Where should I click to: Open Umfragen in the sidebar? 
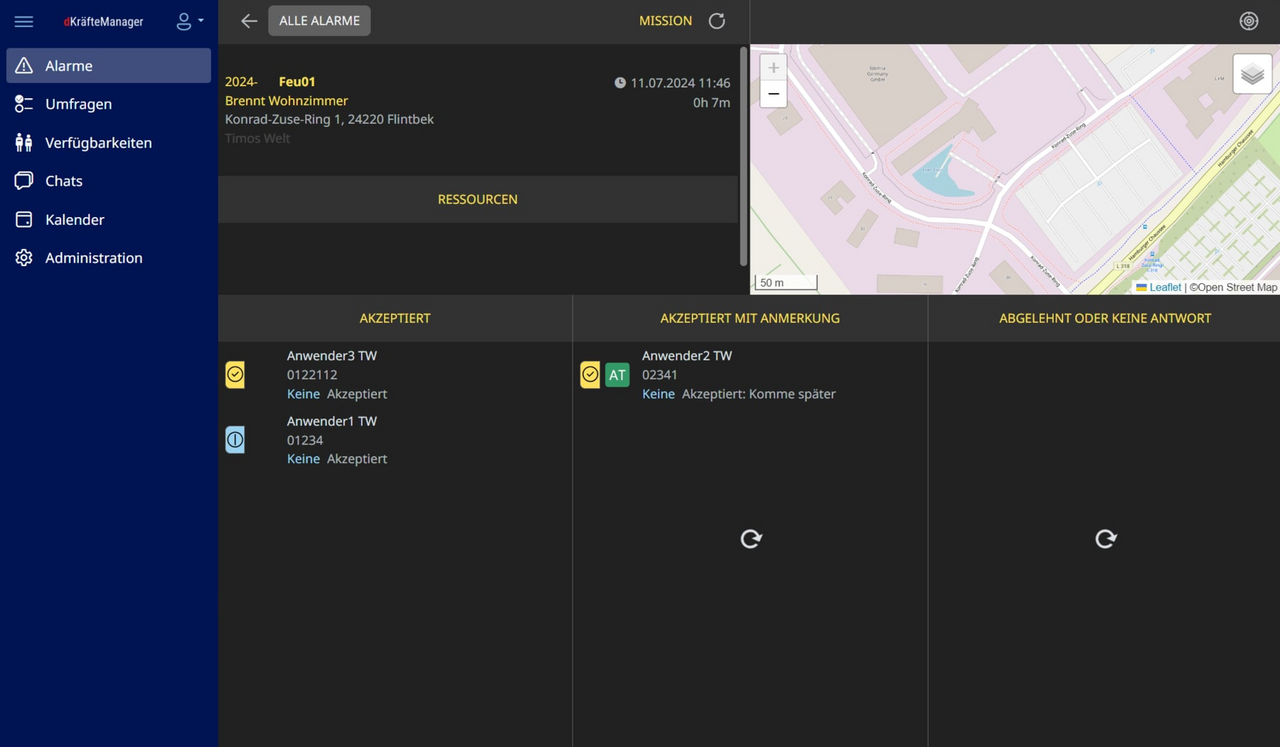[x=78, y=104]
